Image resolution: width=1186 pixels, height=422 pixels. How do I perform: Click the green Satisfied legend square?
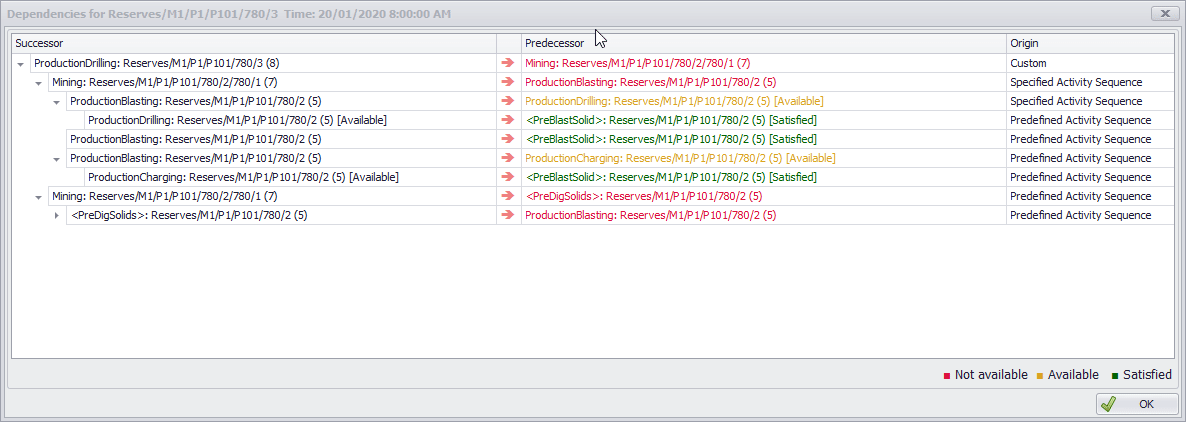tap(1113, 376)
